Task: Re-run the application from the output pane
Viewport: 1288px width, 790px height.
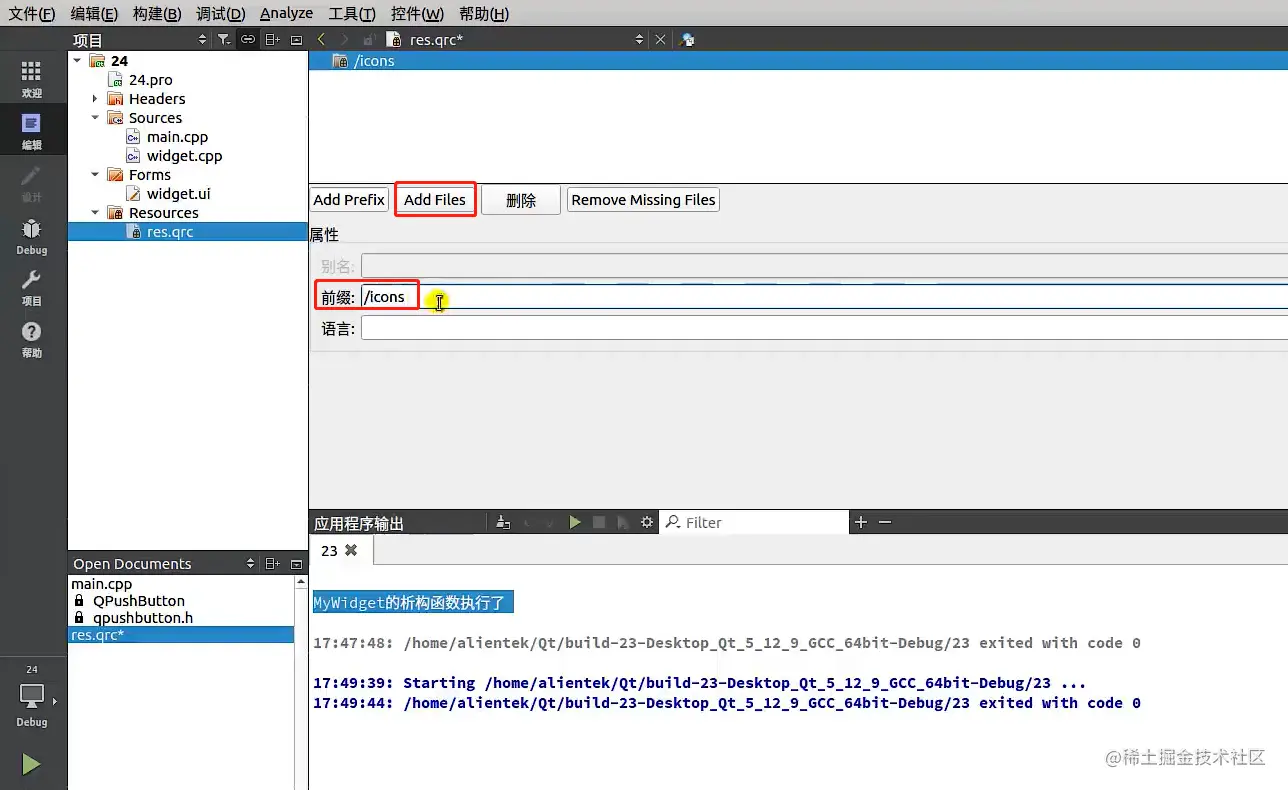Action: pyautogui.click(x=575, y=522)
